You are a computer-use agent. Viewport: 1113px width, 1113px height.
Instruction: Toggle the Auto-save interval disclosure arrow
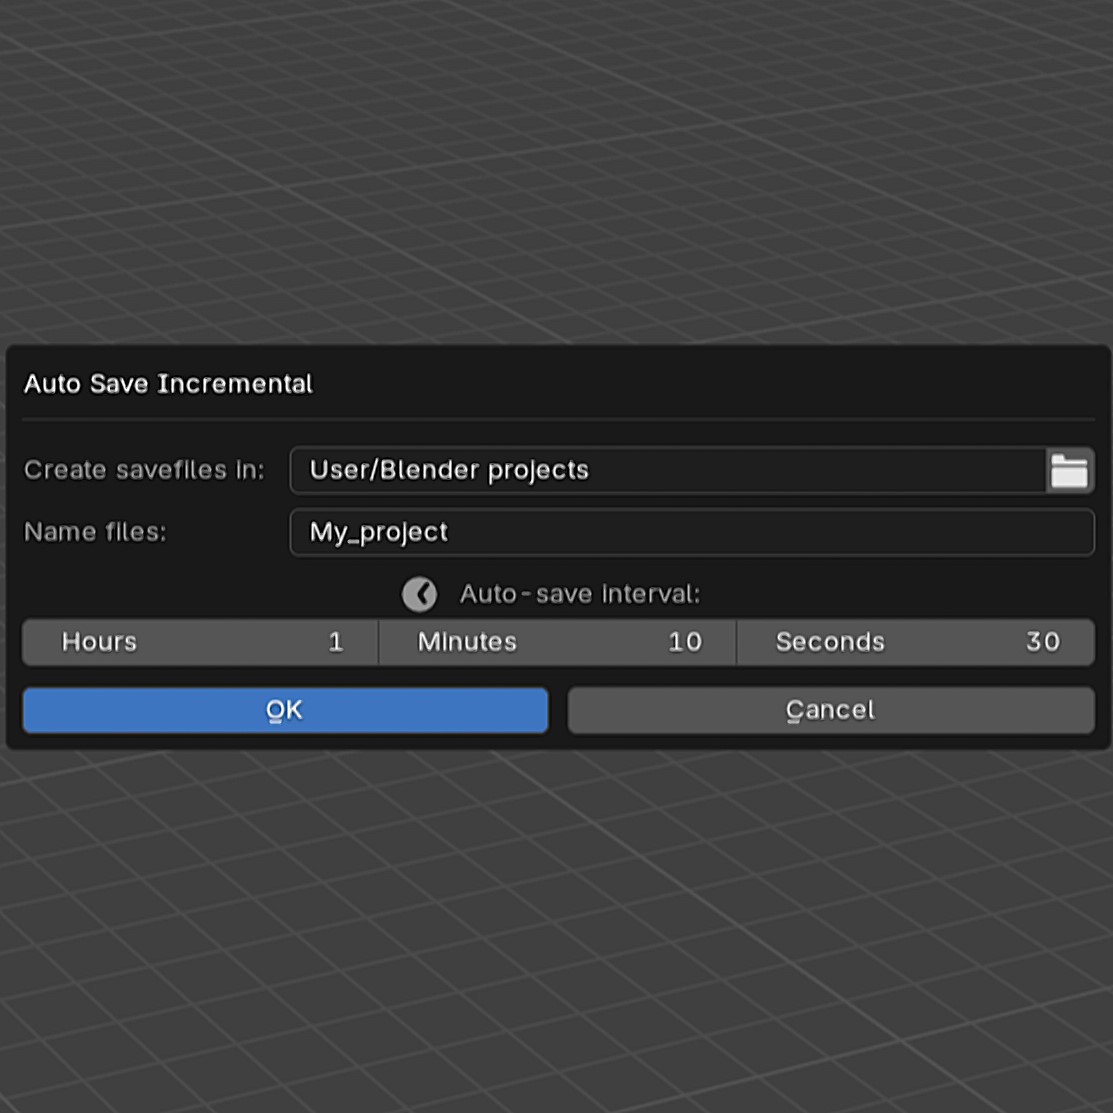click(419, 593)
